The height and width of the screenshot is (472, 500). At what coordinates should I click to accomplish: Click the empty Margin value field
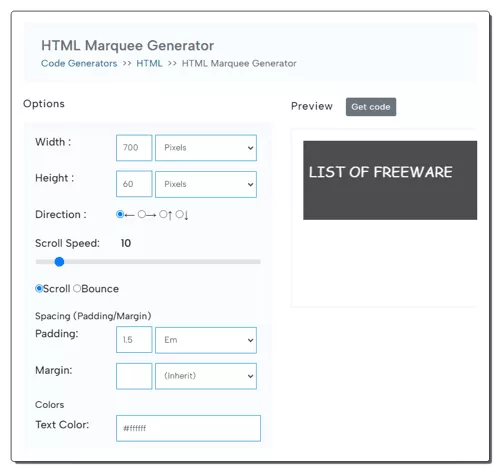click(134, 376)
